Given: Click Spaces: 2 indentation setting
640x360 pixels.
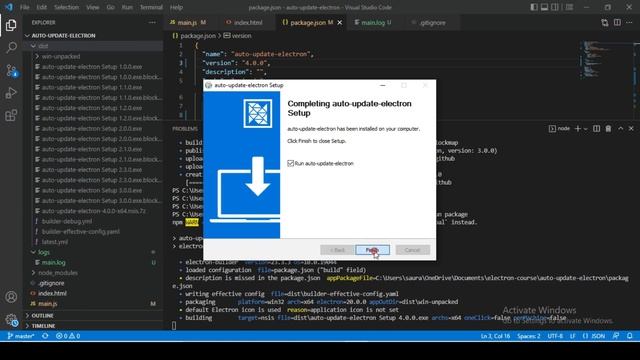Looking at the screenshot, I should (x=529, y=336).
